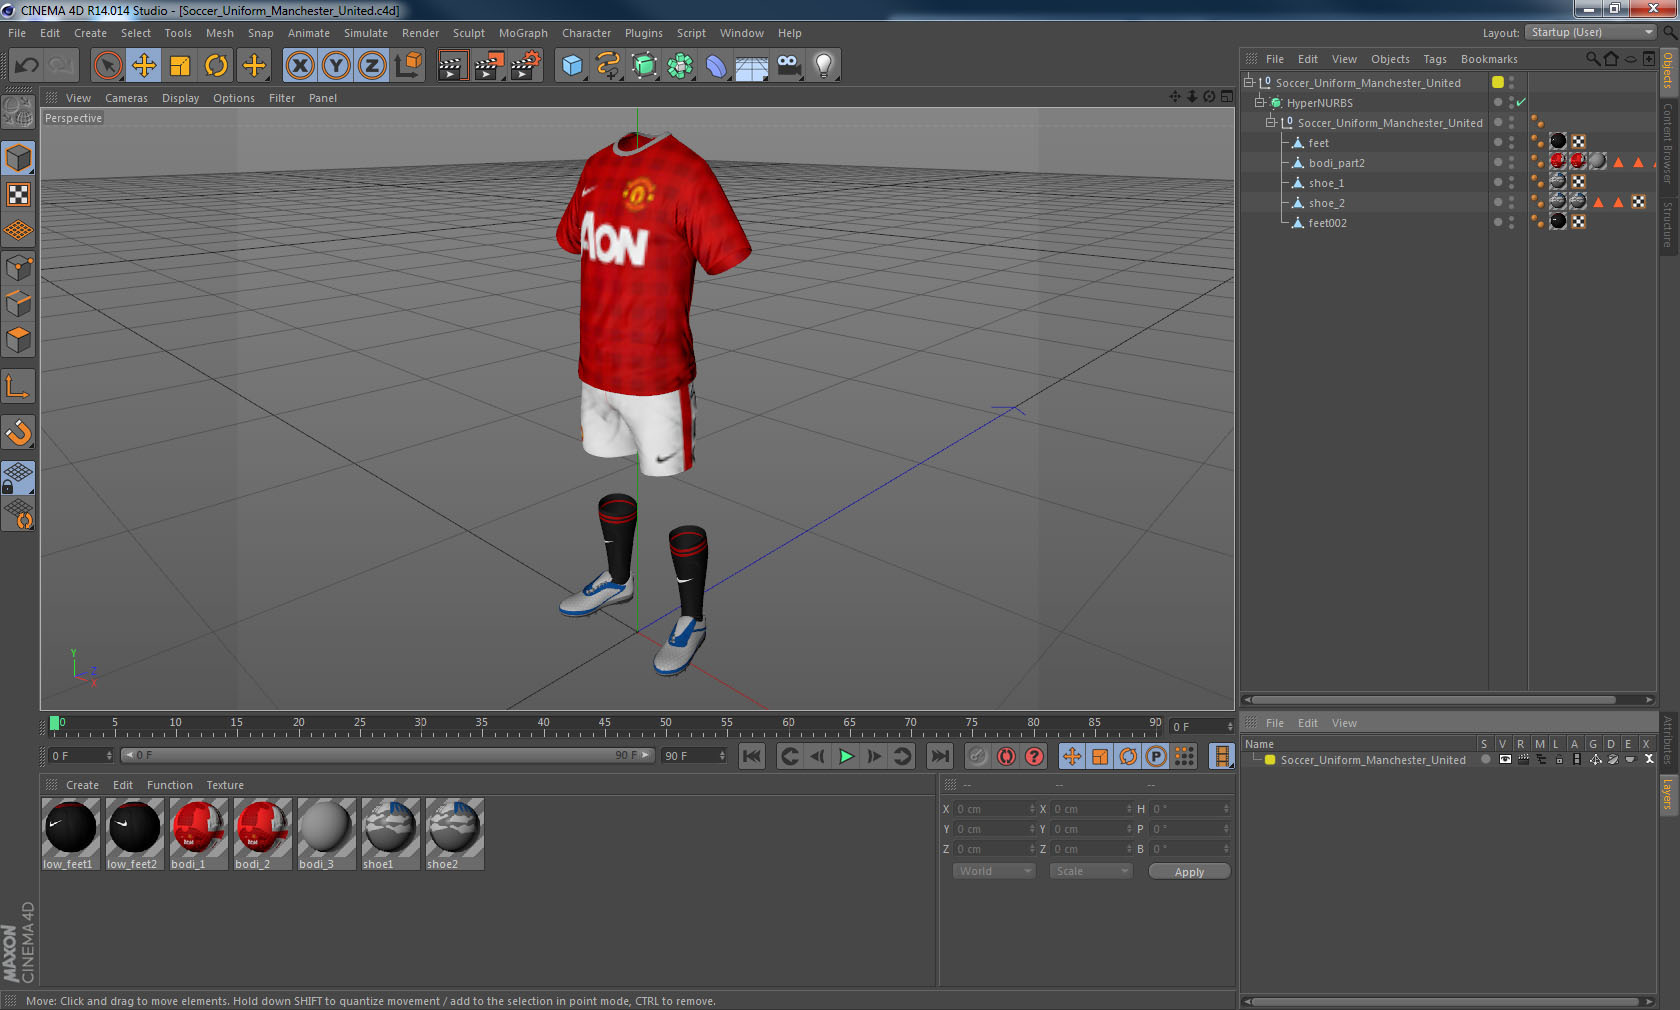Open the Array modeling objects icon
Image resolution: width=1680 pixels, height=1010 pixels.
click(680, 66)
